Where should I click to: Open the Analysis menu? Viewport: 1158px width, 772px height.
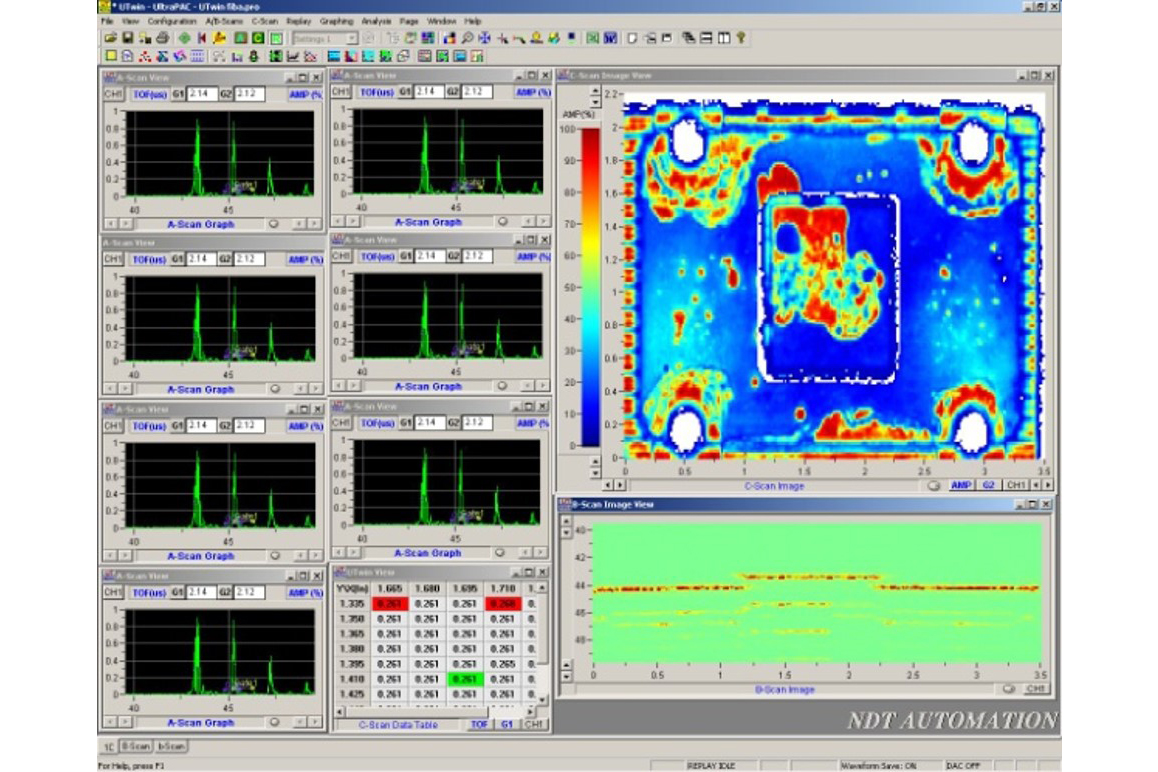377,20
